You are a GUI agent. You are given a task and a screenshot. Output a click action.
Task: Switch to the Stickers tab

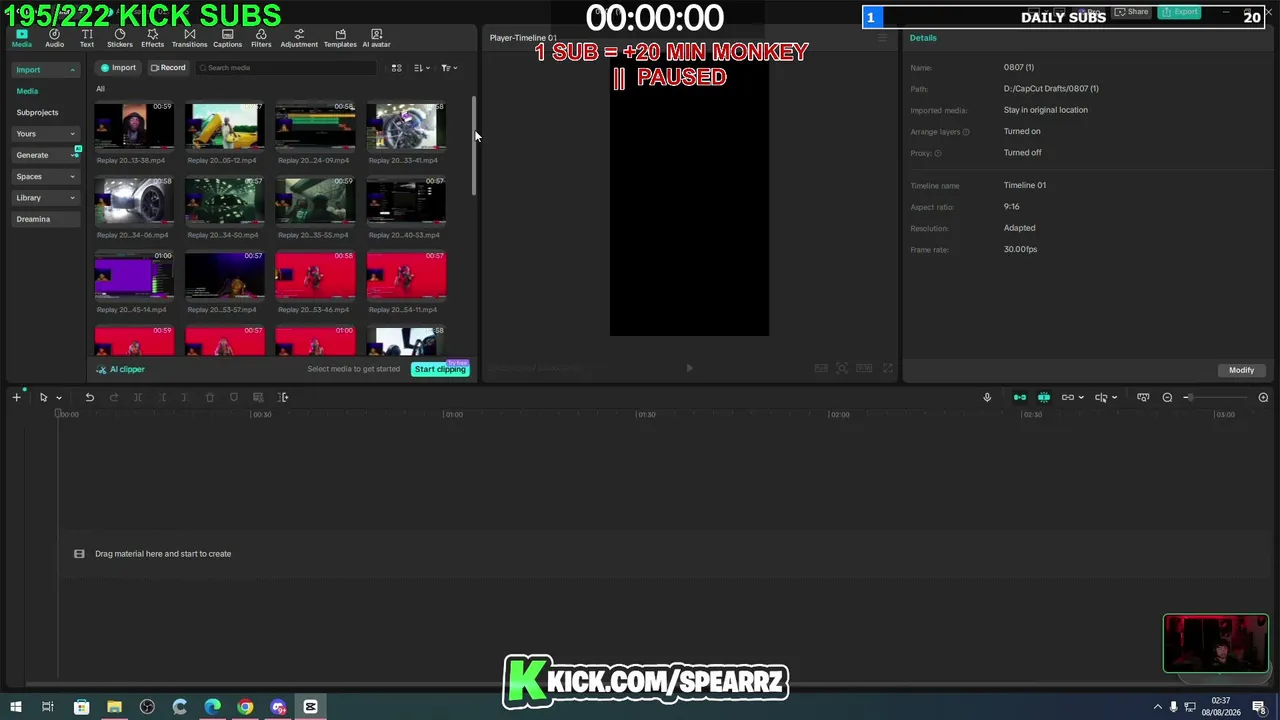pyautogui.click(x=120, y=38)
